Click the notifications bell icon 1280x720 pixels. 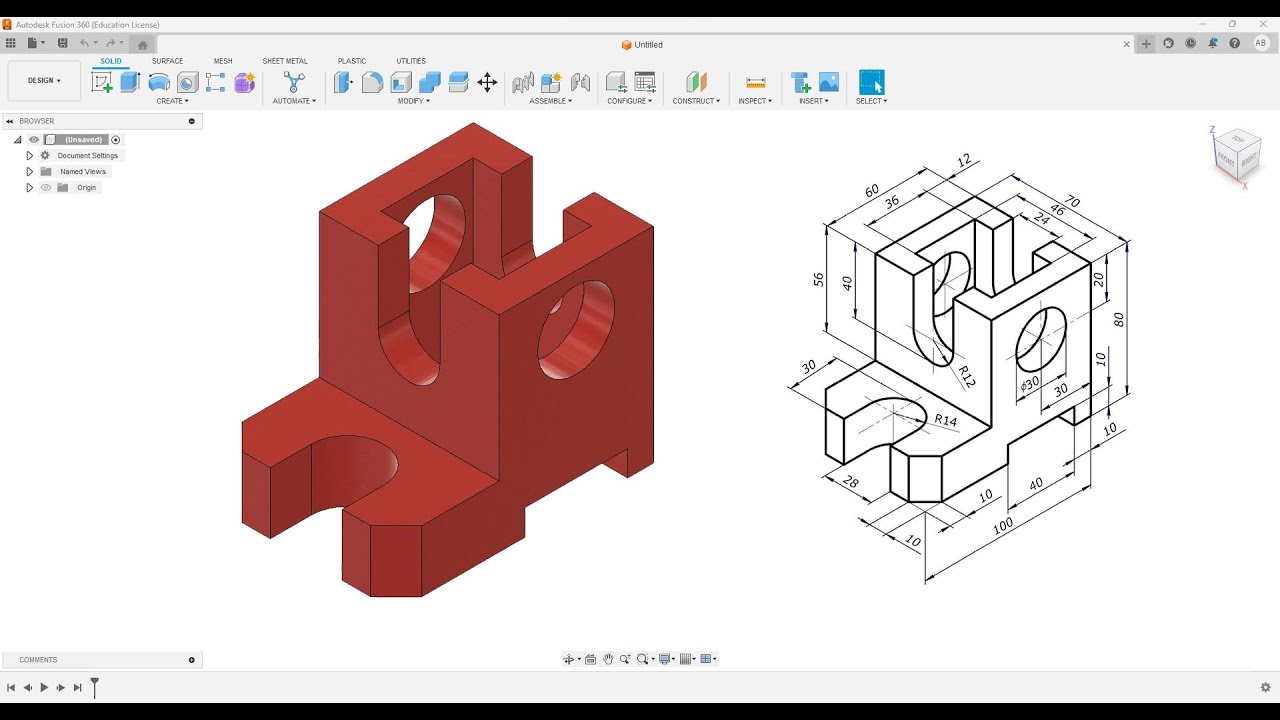(x=1212, y=43)
